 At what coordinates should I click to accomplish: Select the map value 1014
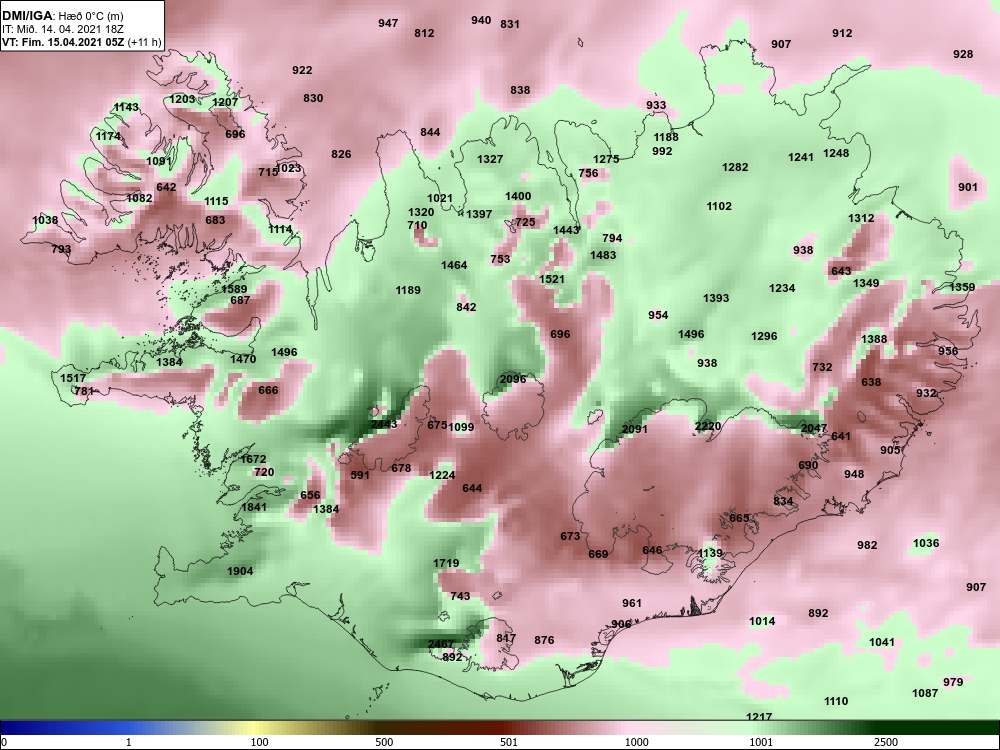click(x=762, y=621)
